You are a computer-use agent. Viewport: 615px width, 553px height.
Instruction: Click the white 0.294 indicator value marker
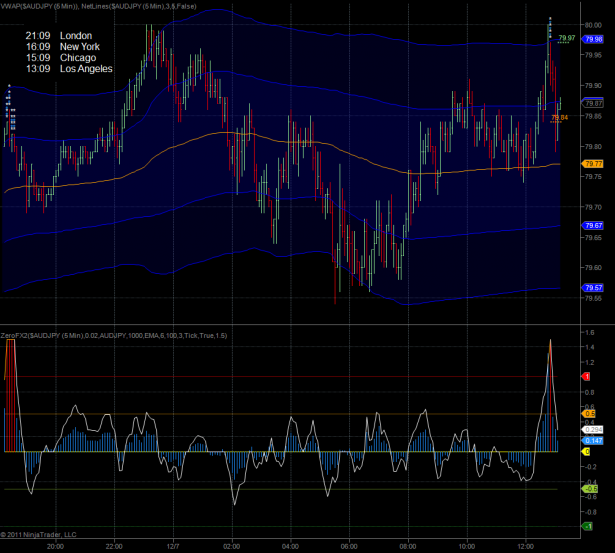(592, 428)
